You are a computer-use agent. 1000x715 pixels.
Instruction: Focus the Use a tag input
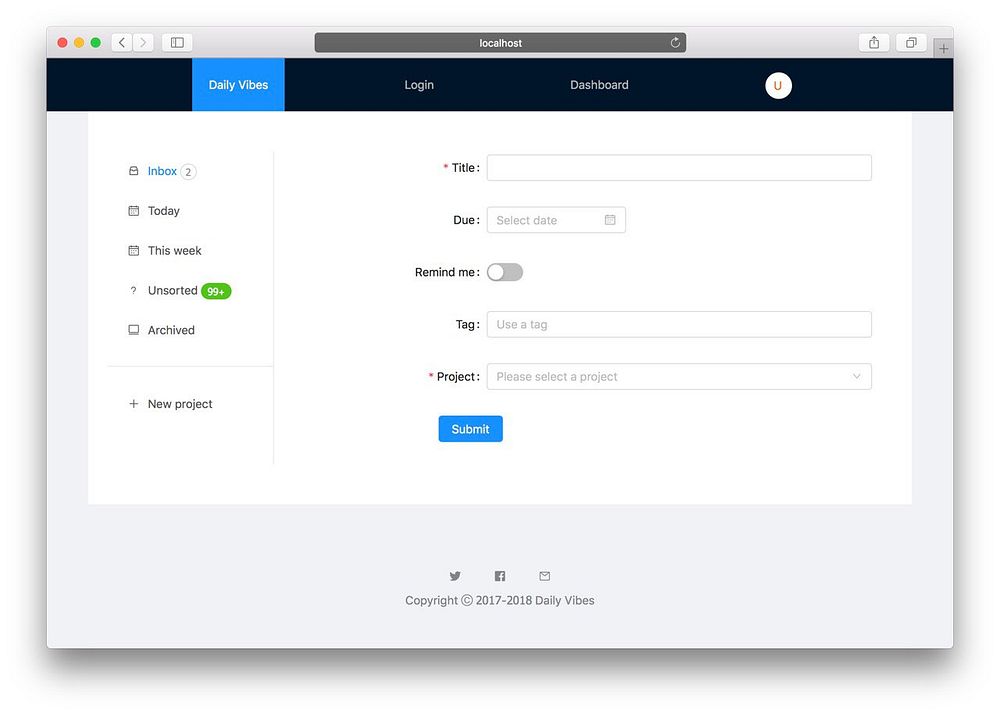[x=679, y=324]
